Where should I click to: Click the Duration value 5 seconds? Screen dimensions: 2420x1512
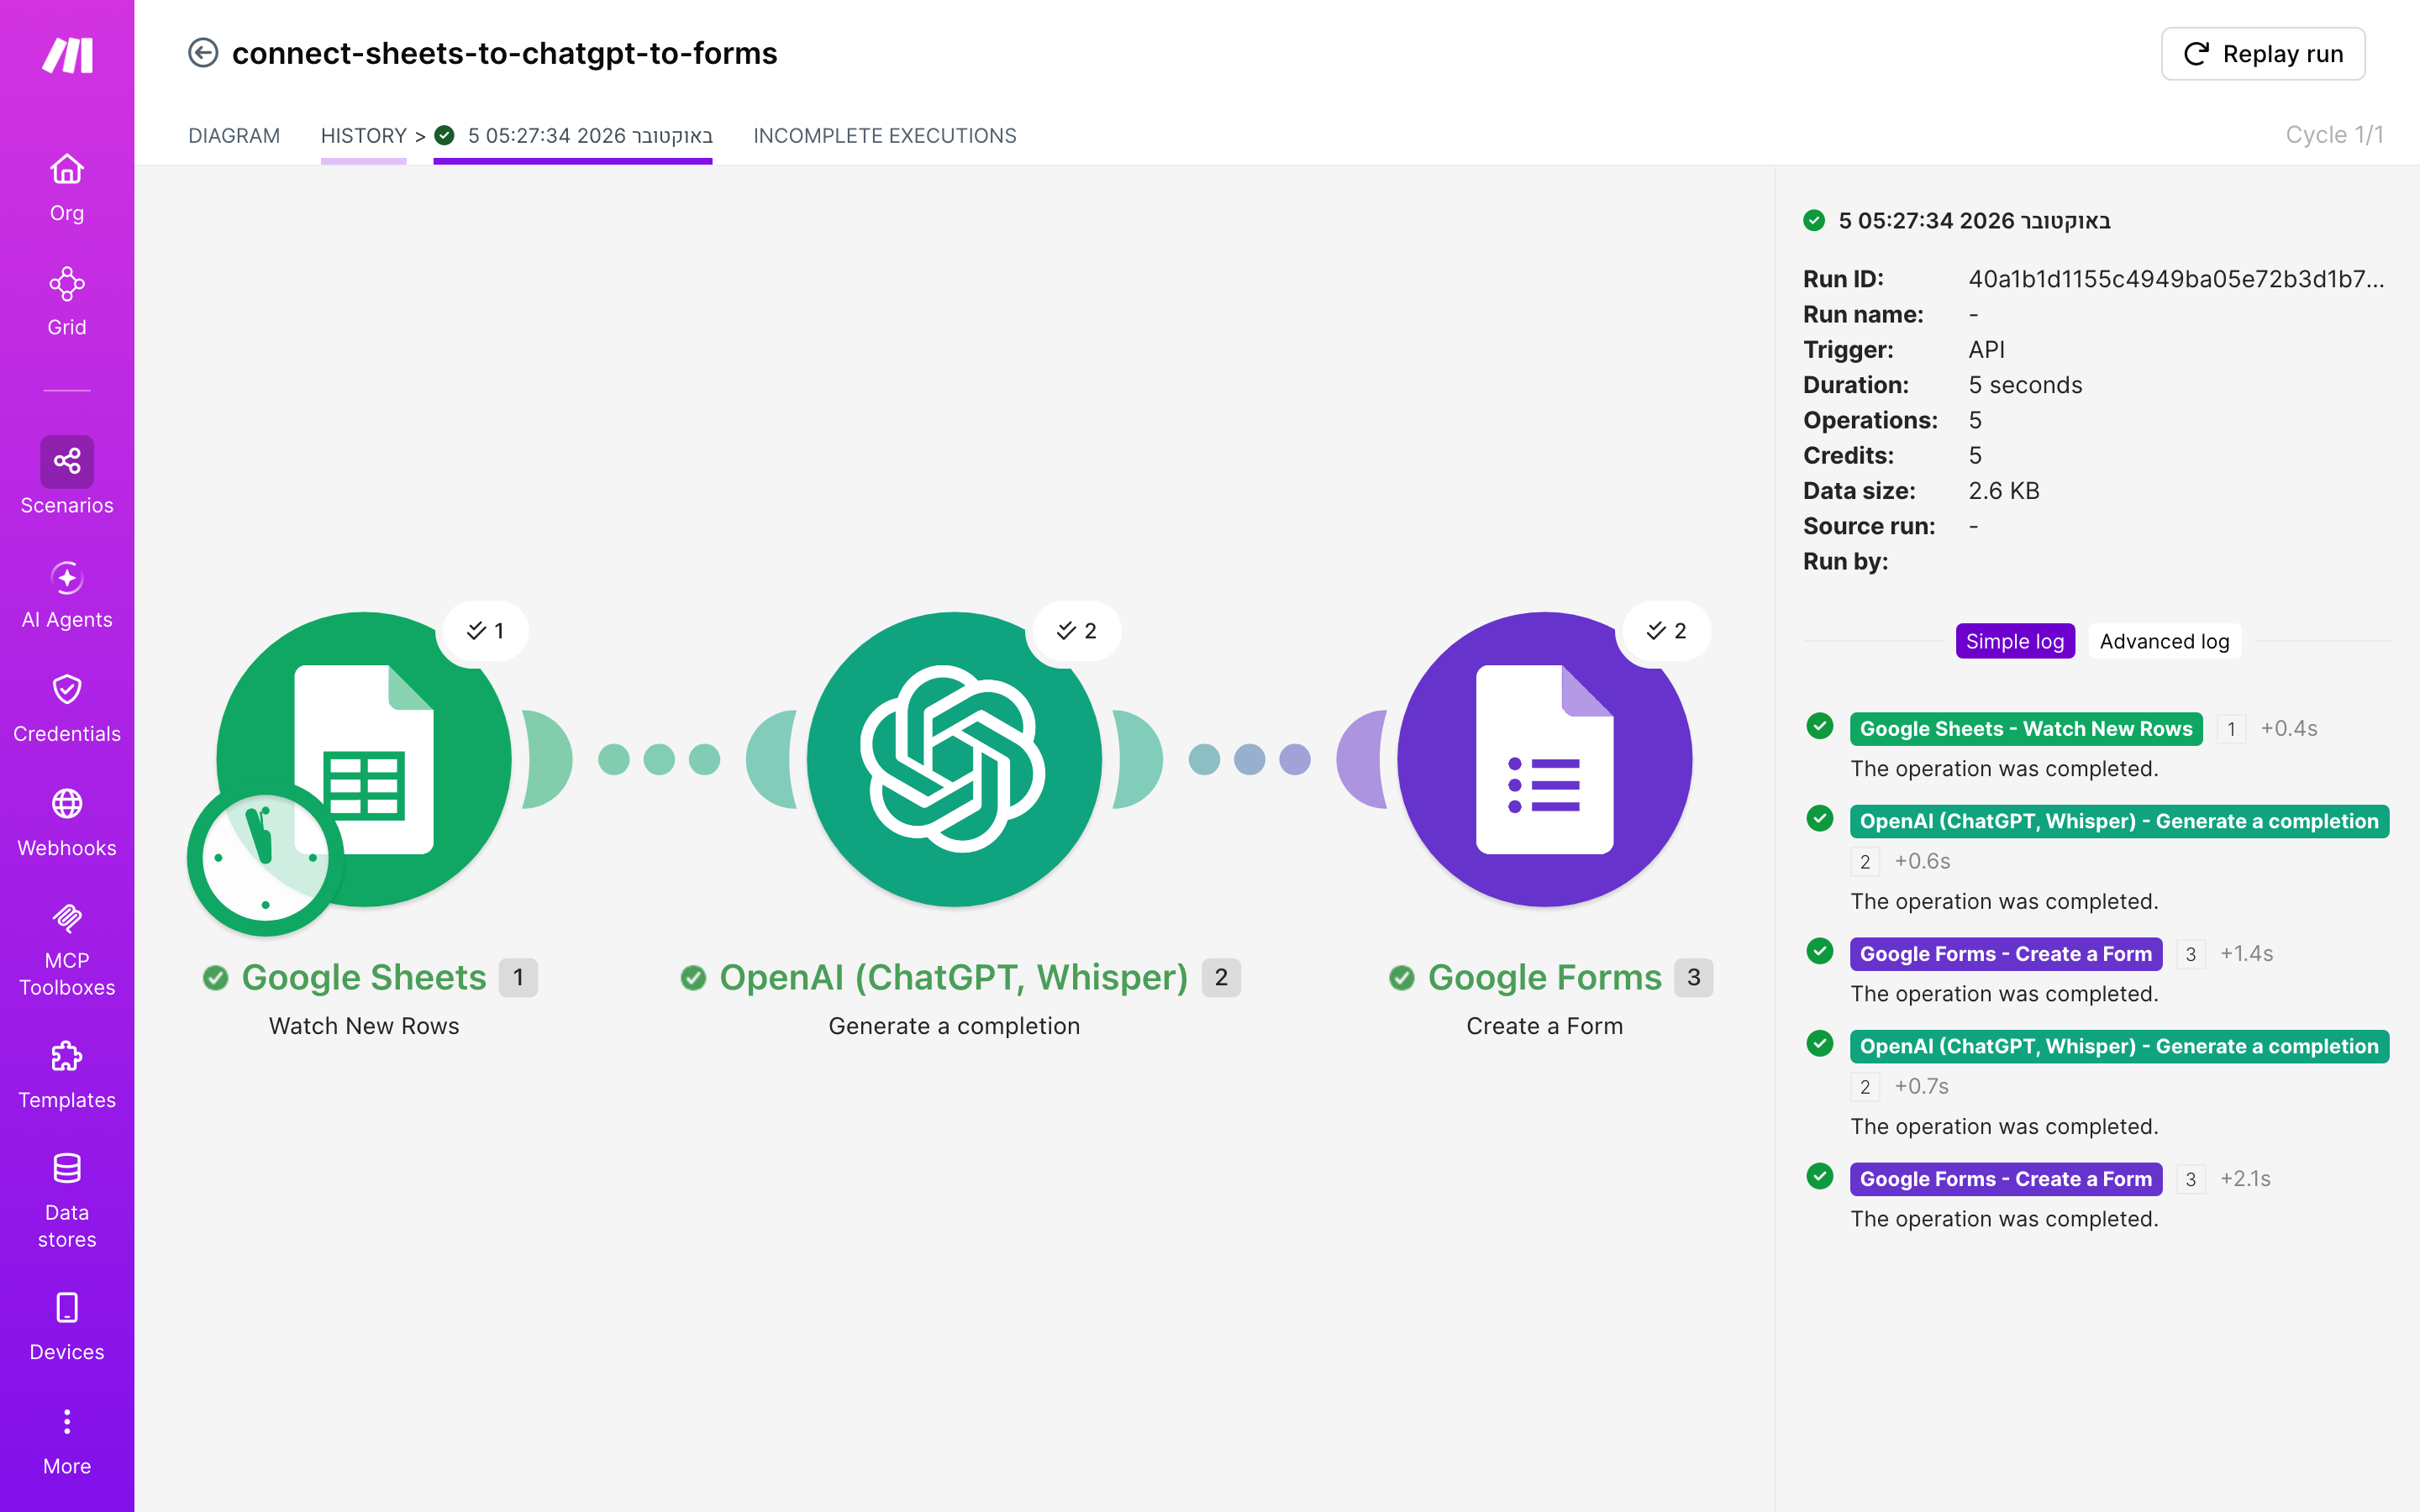(2025, 385)
